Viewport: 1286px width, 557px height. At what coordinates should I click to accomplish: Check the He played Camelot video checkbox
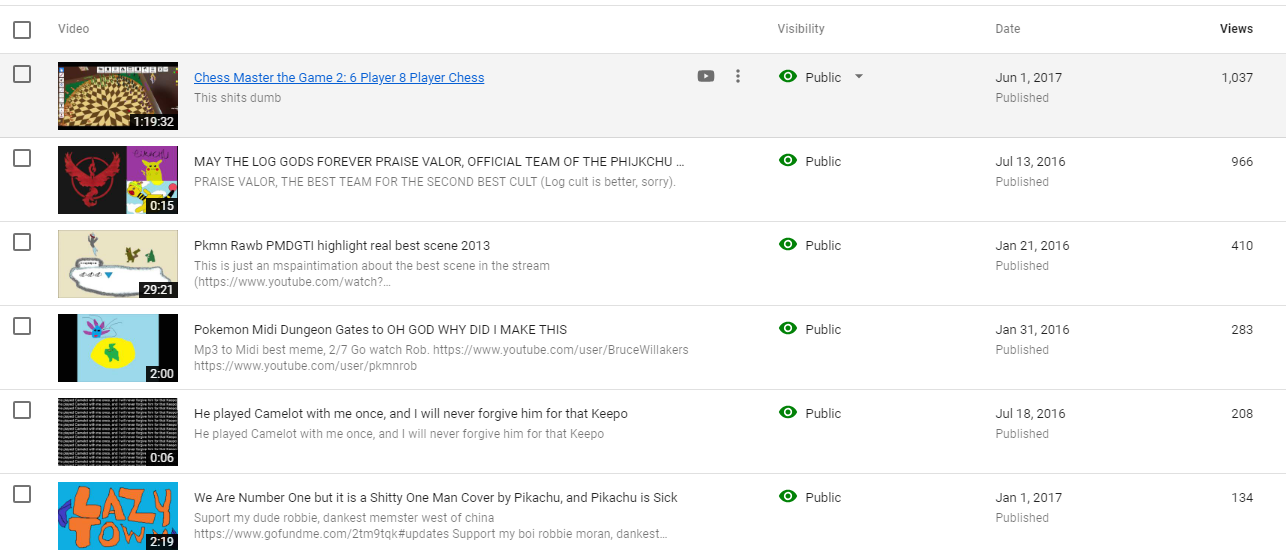[22, 410]
